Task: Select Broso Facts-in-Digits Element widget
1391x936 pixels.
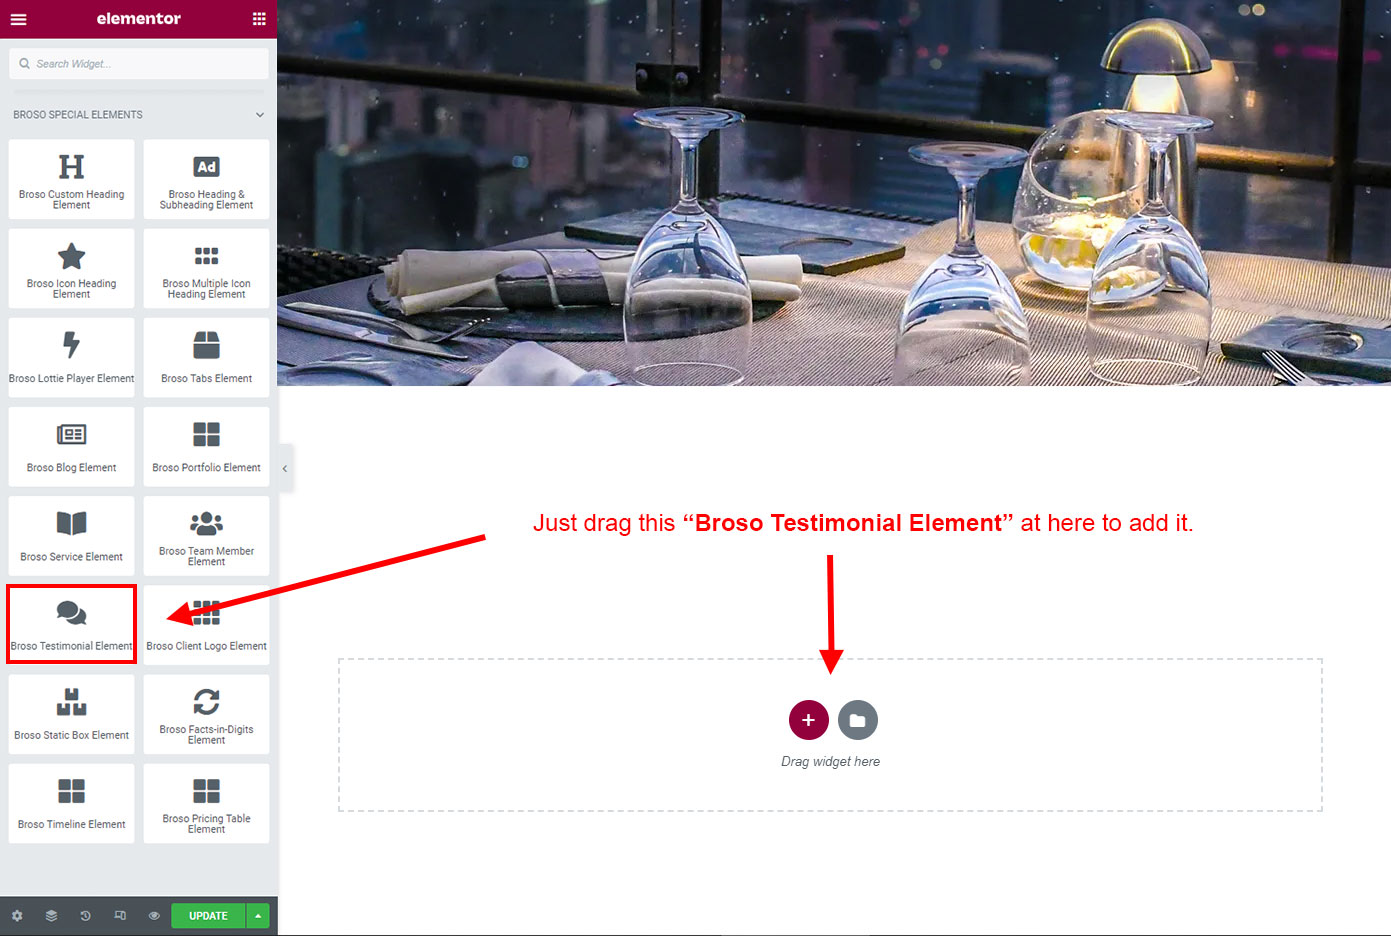Action: coord(206,714)
